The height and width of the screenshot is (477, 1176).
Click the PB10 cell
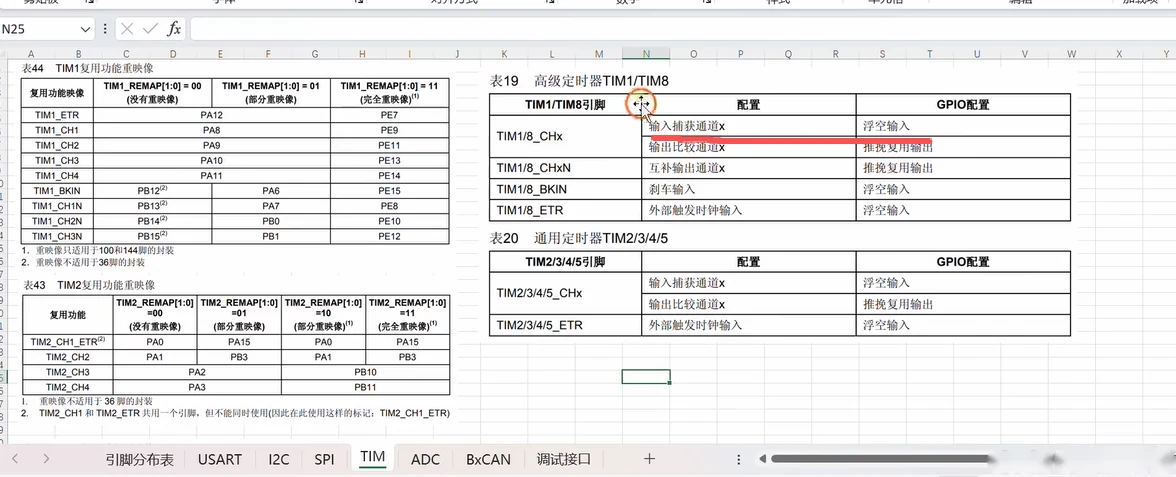pos(365,372)
